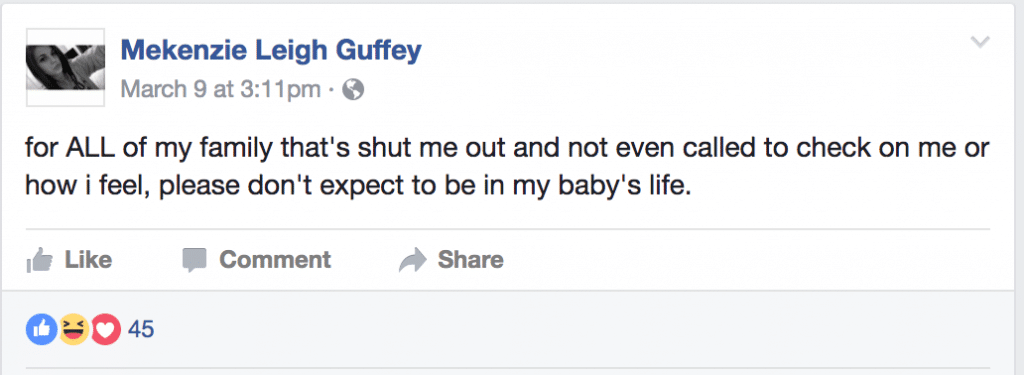
Task: Click the Like text label
Action: [88, 259]
